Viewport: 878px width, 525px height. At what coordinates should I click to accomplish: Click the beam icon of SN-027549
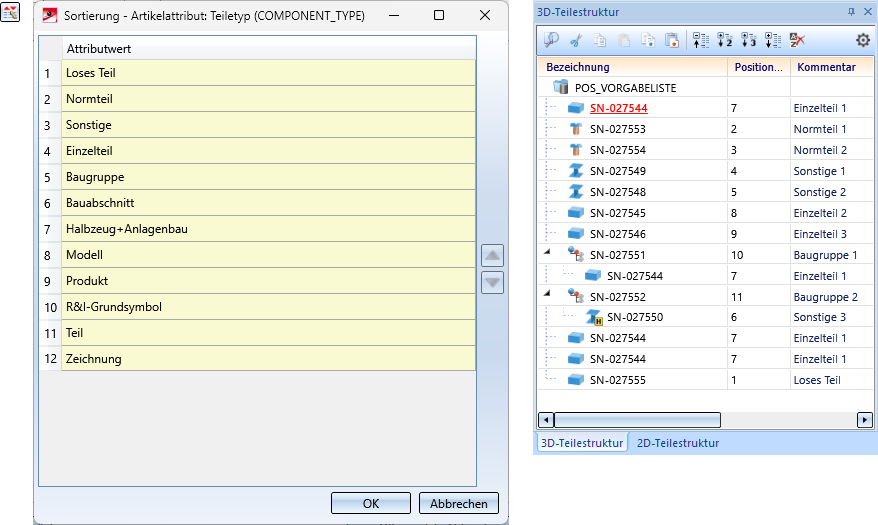(x=576, y=171)
